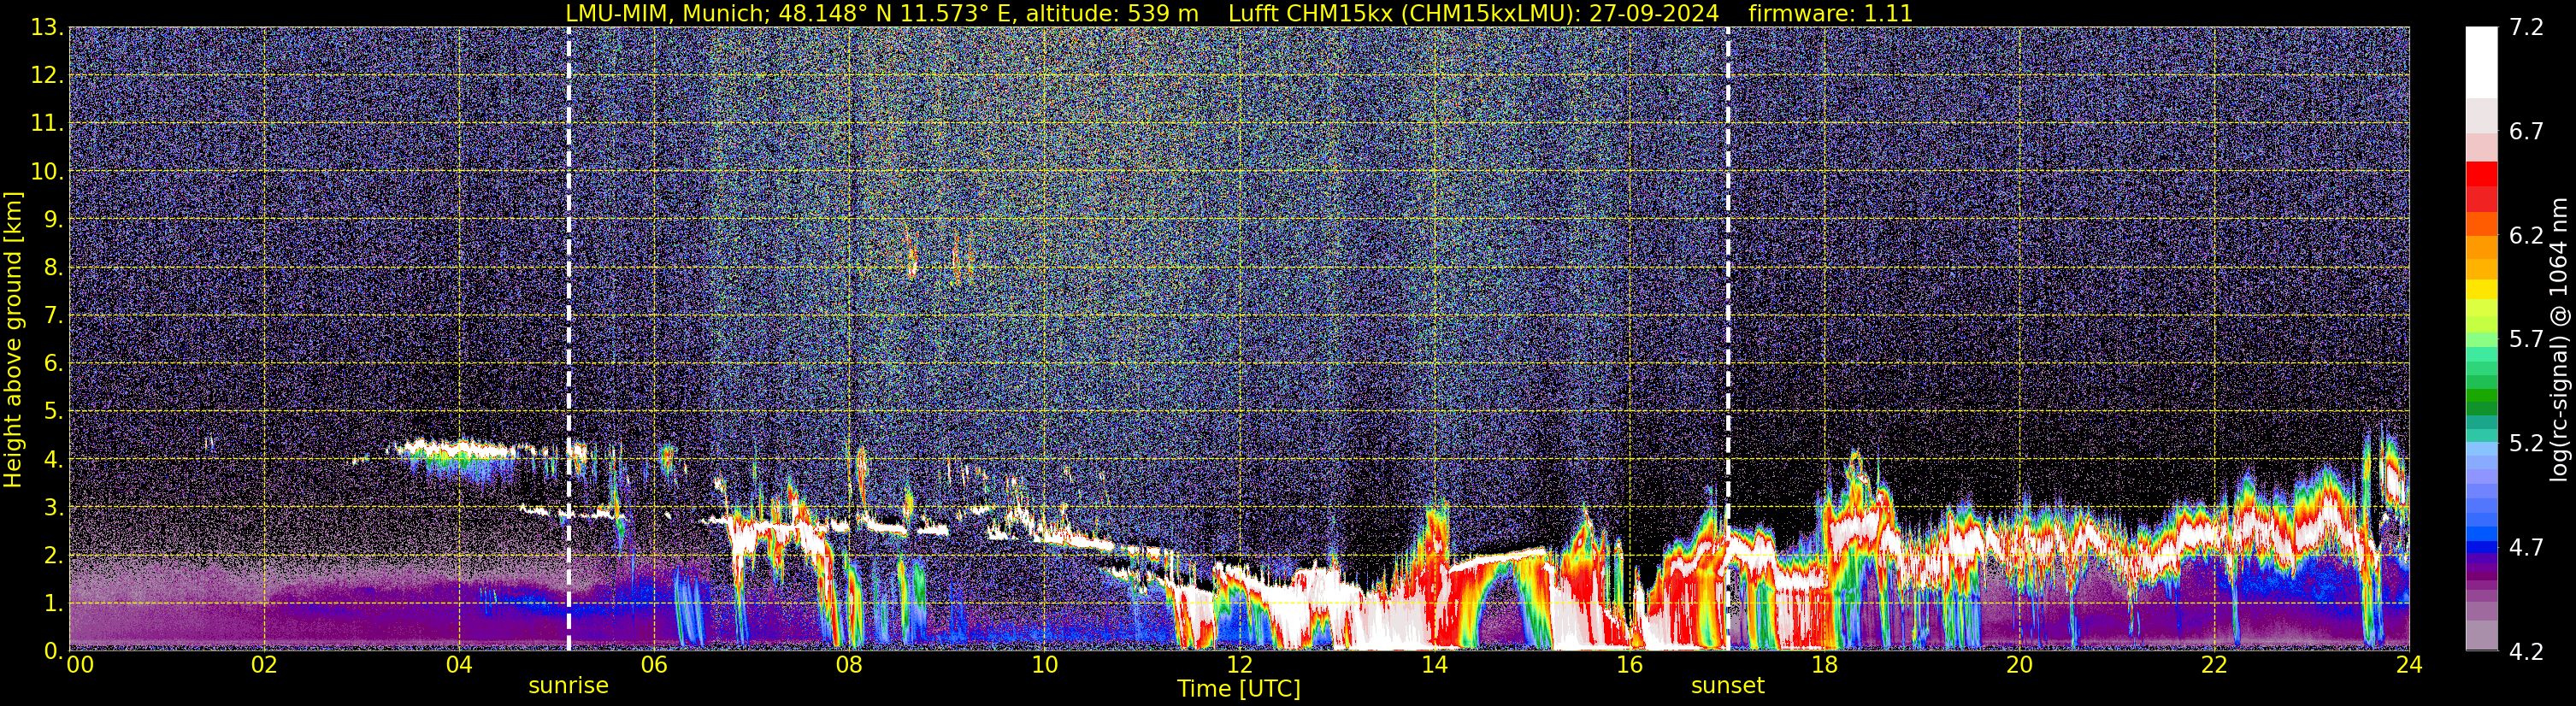Click the red segment of the colorbar

(2481, 174)
